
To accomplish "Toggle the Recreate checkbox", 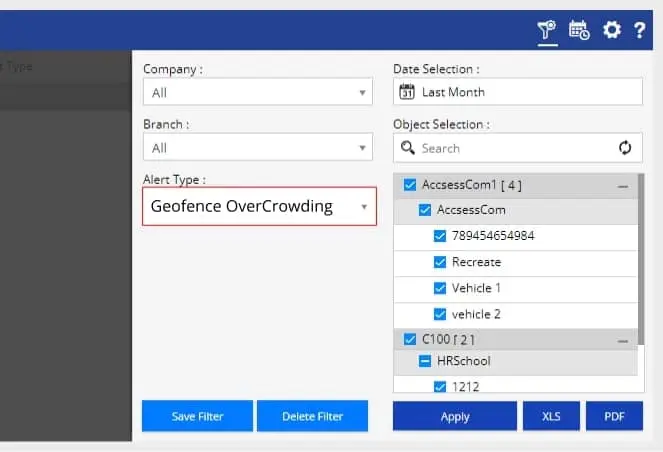I will [440, 262].
